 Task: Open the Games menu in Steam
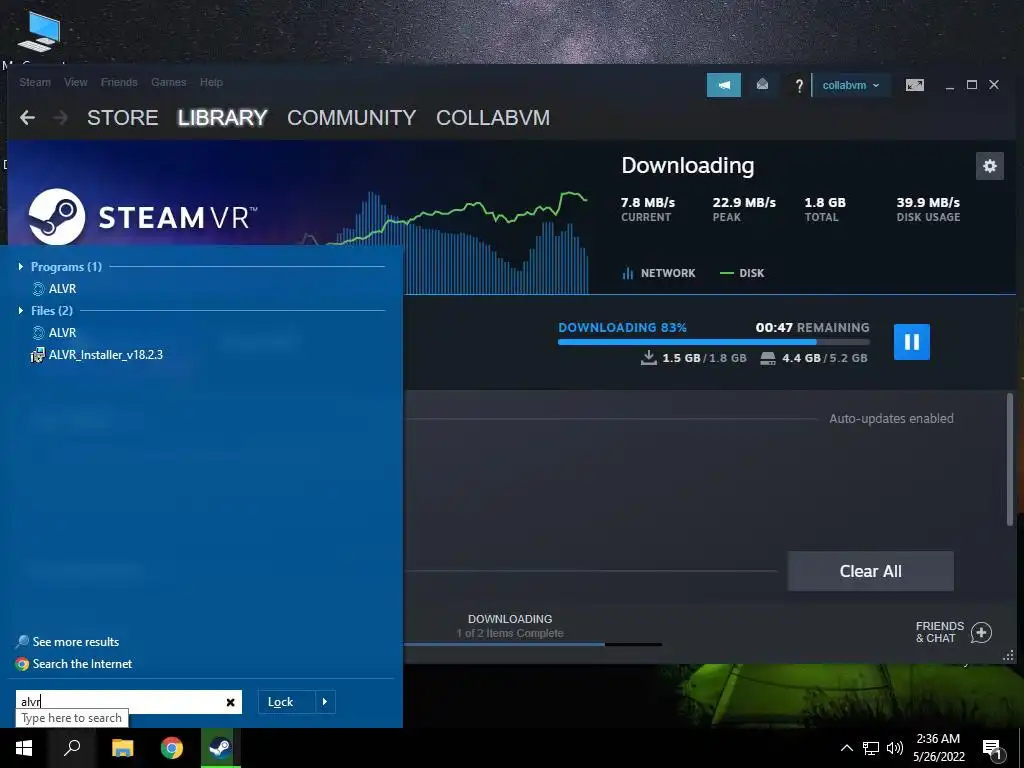[x=168, y=82]
